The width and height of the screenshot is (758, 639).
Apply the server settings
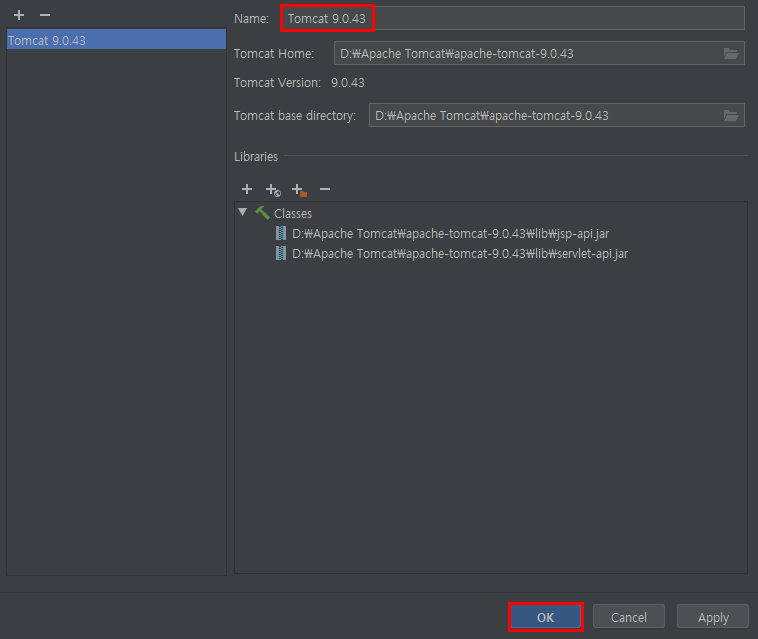pos(713,617)
